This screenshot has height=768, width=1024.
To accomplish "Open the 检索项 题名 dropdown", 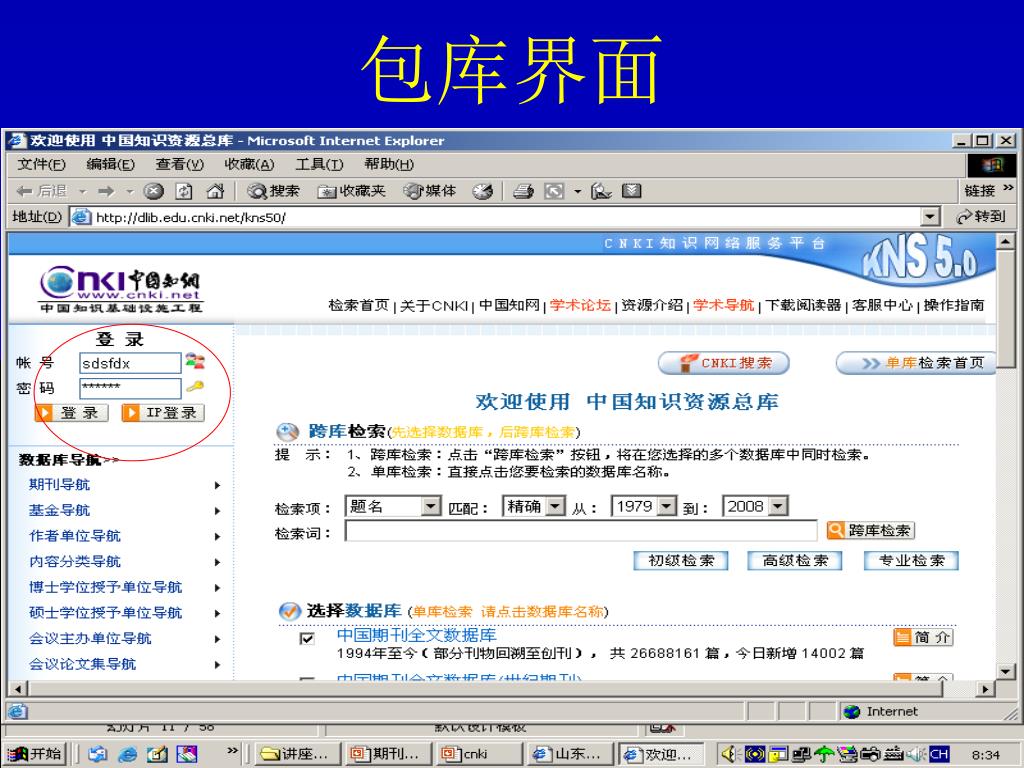I will 394,506.
